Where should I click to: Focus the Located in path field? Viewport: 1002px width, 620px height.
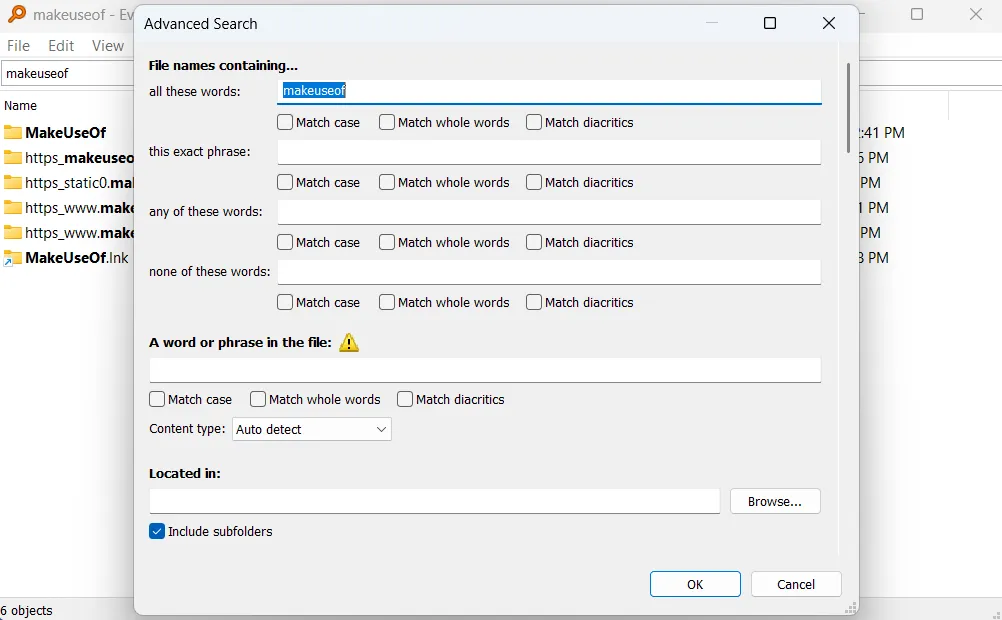434,502
